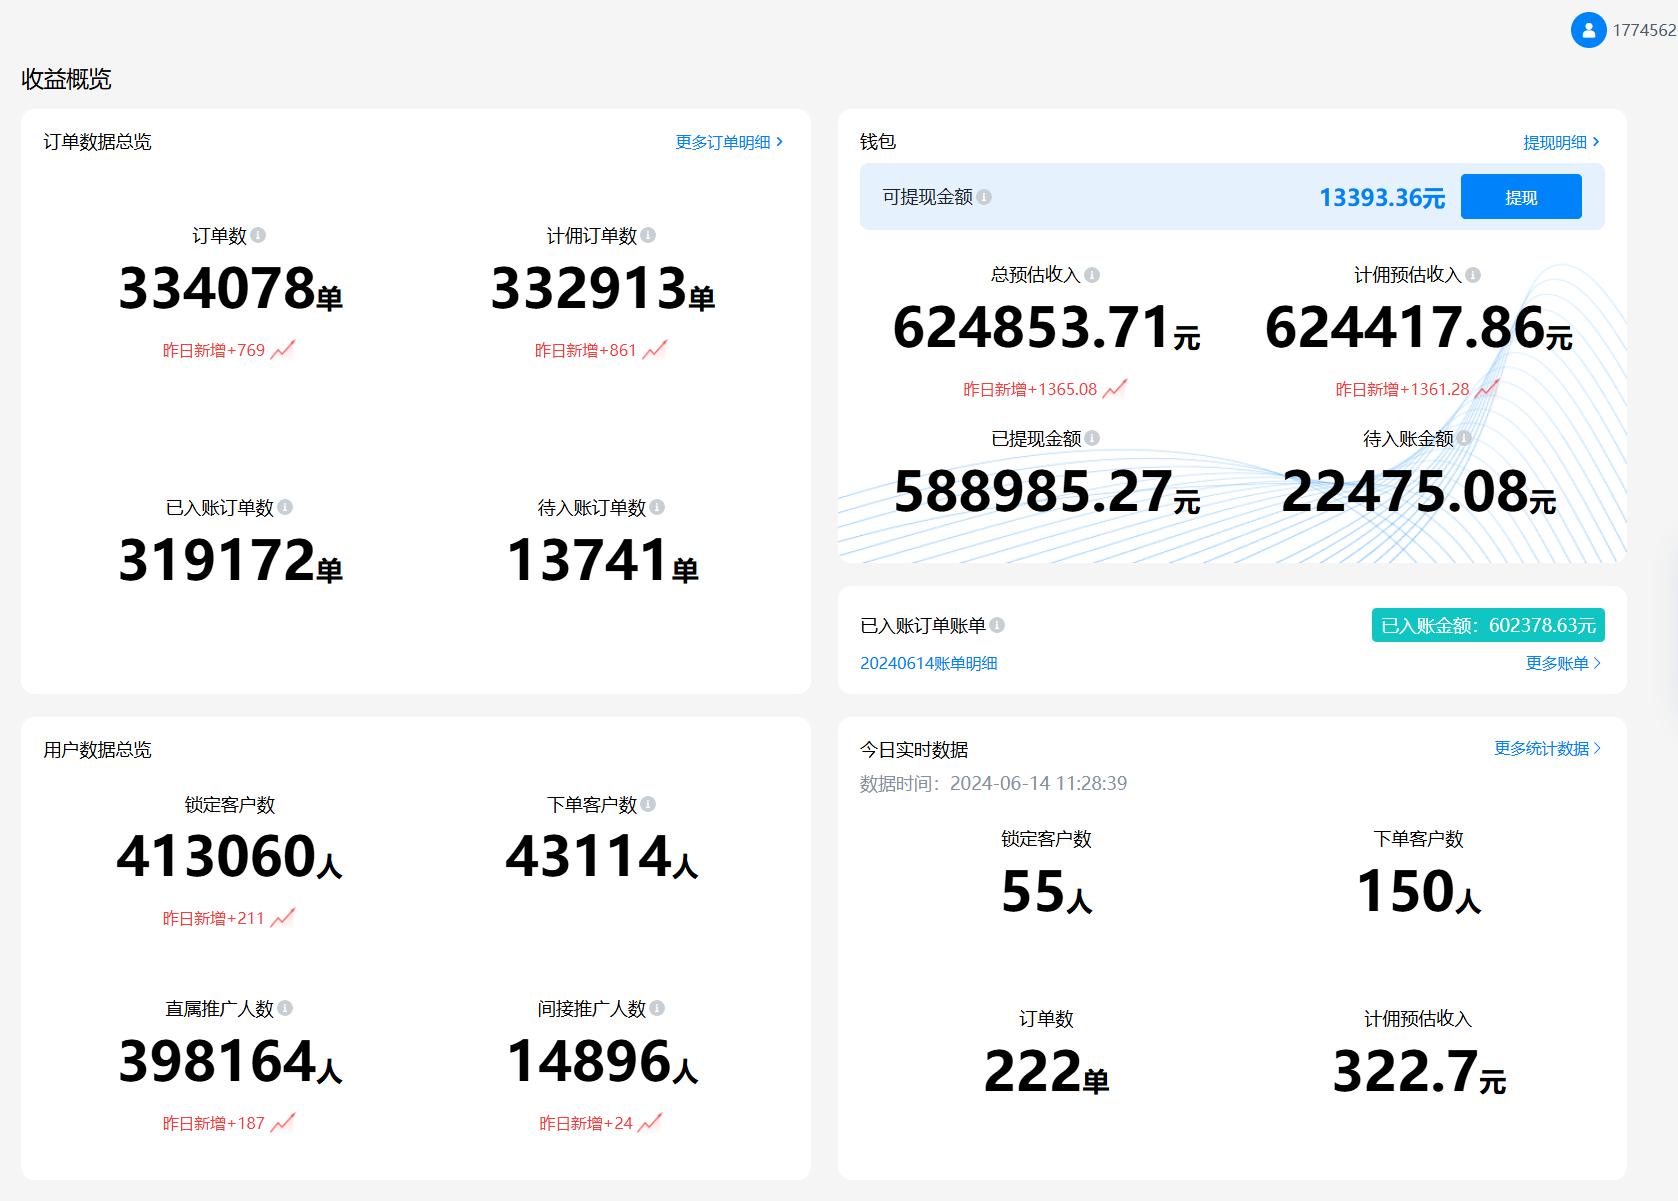Click the info icon beside 可提现金额
The image size is (1678, 1201).
tap(984, 197)
